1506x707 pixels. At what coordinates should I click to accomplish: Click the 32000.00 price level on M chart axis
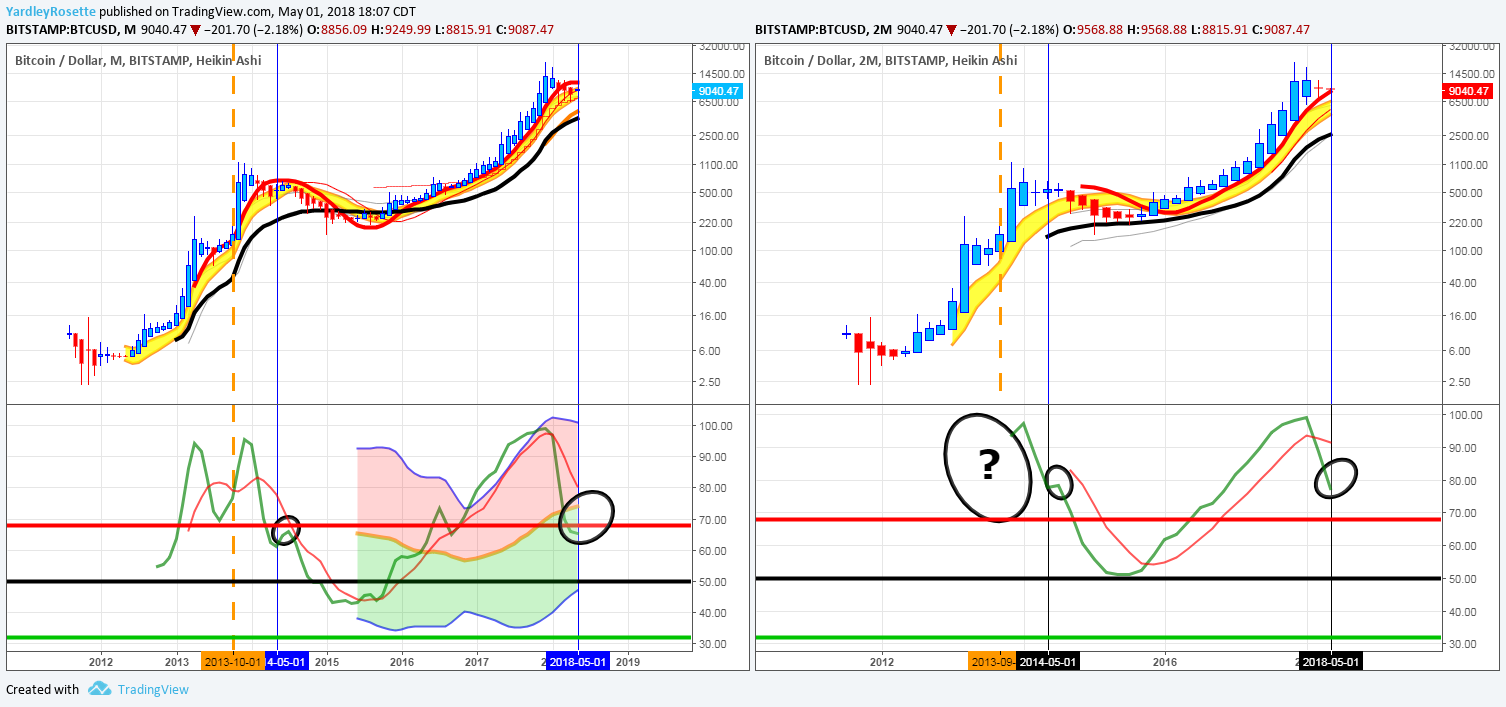(x=722, y=46)
